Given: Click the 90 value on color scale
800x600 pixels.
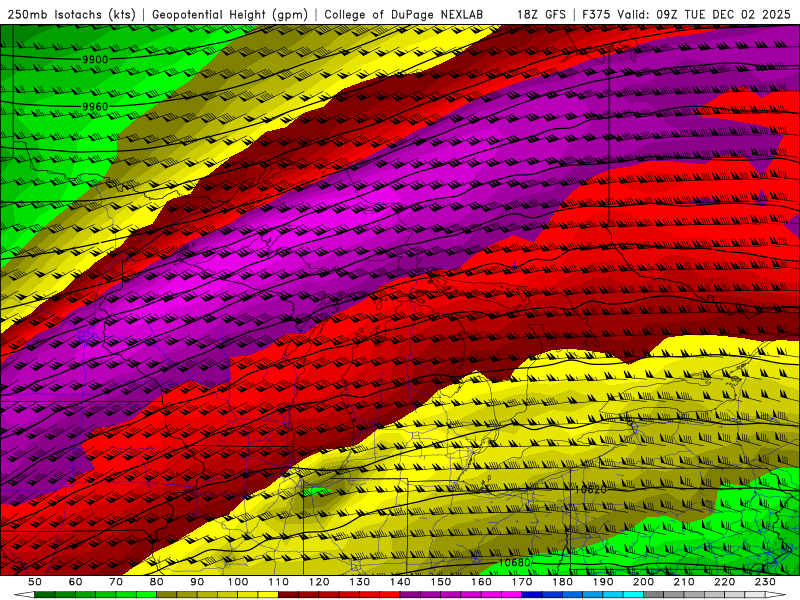Looking at the screenshot, I should click(197, 582).
